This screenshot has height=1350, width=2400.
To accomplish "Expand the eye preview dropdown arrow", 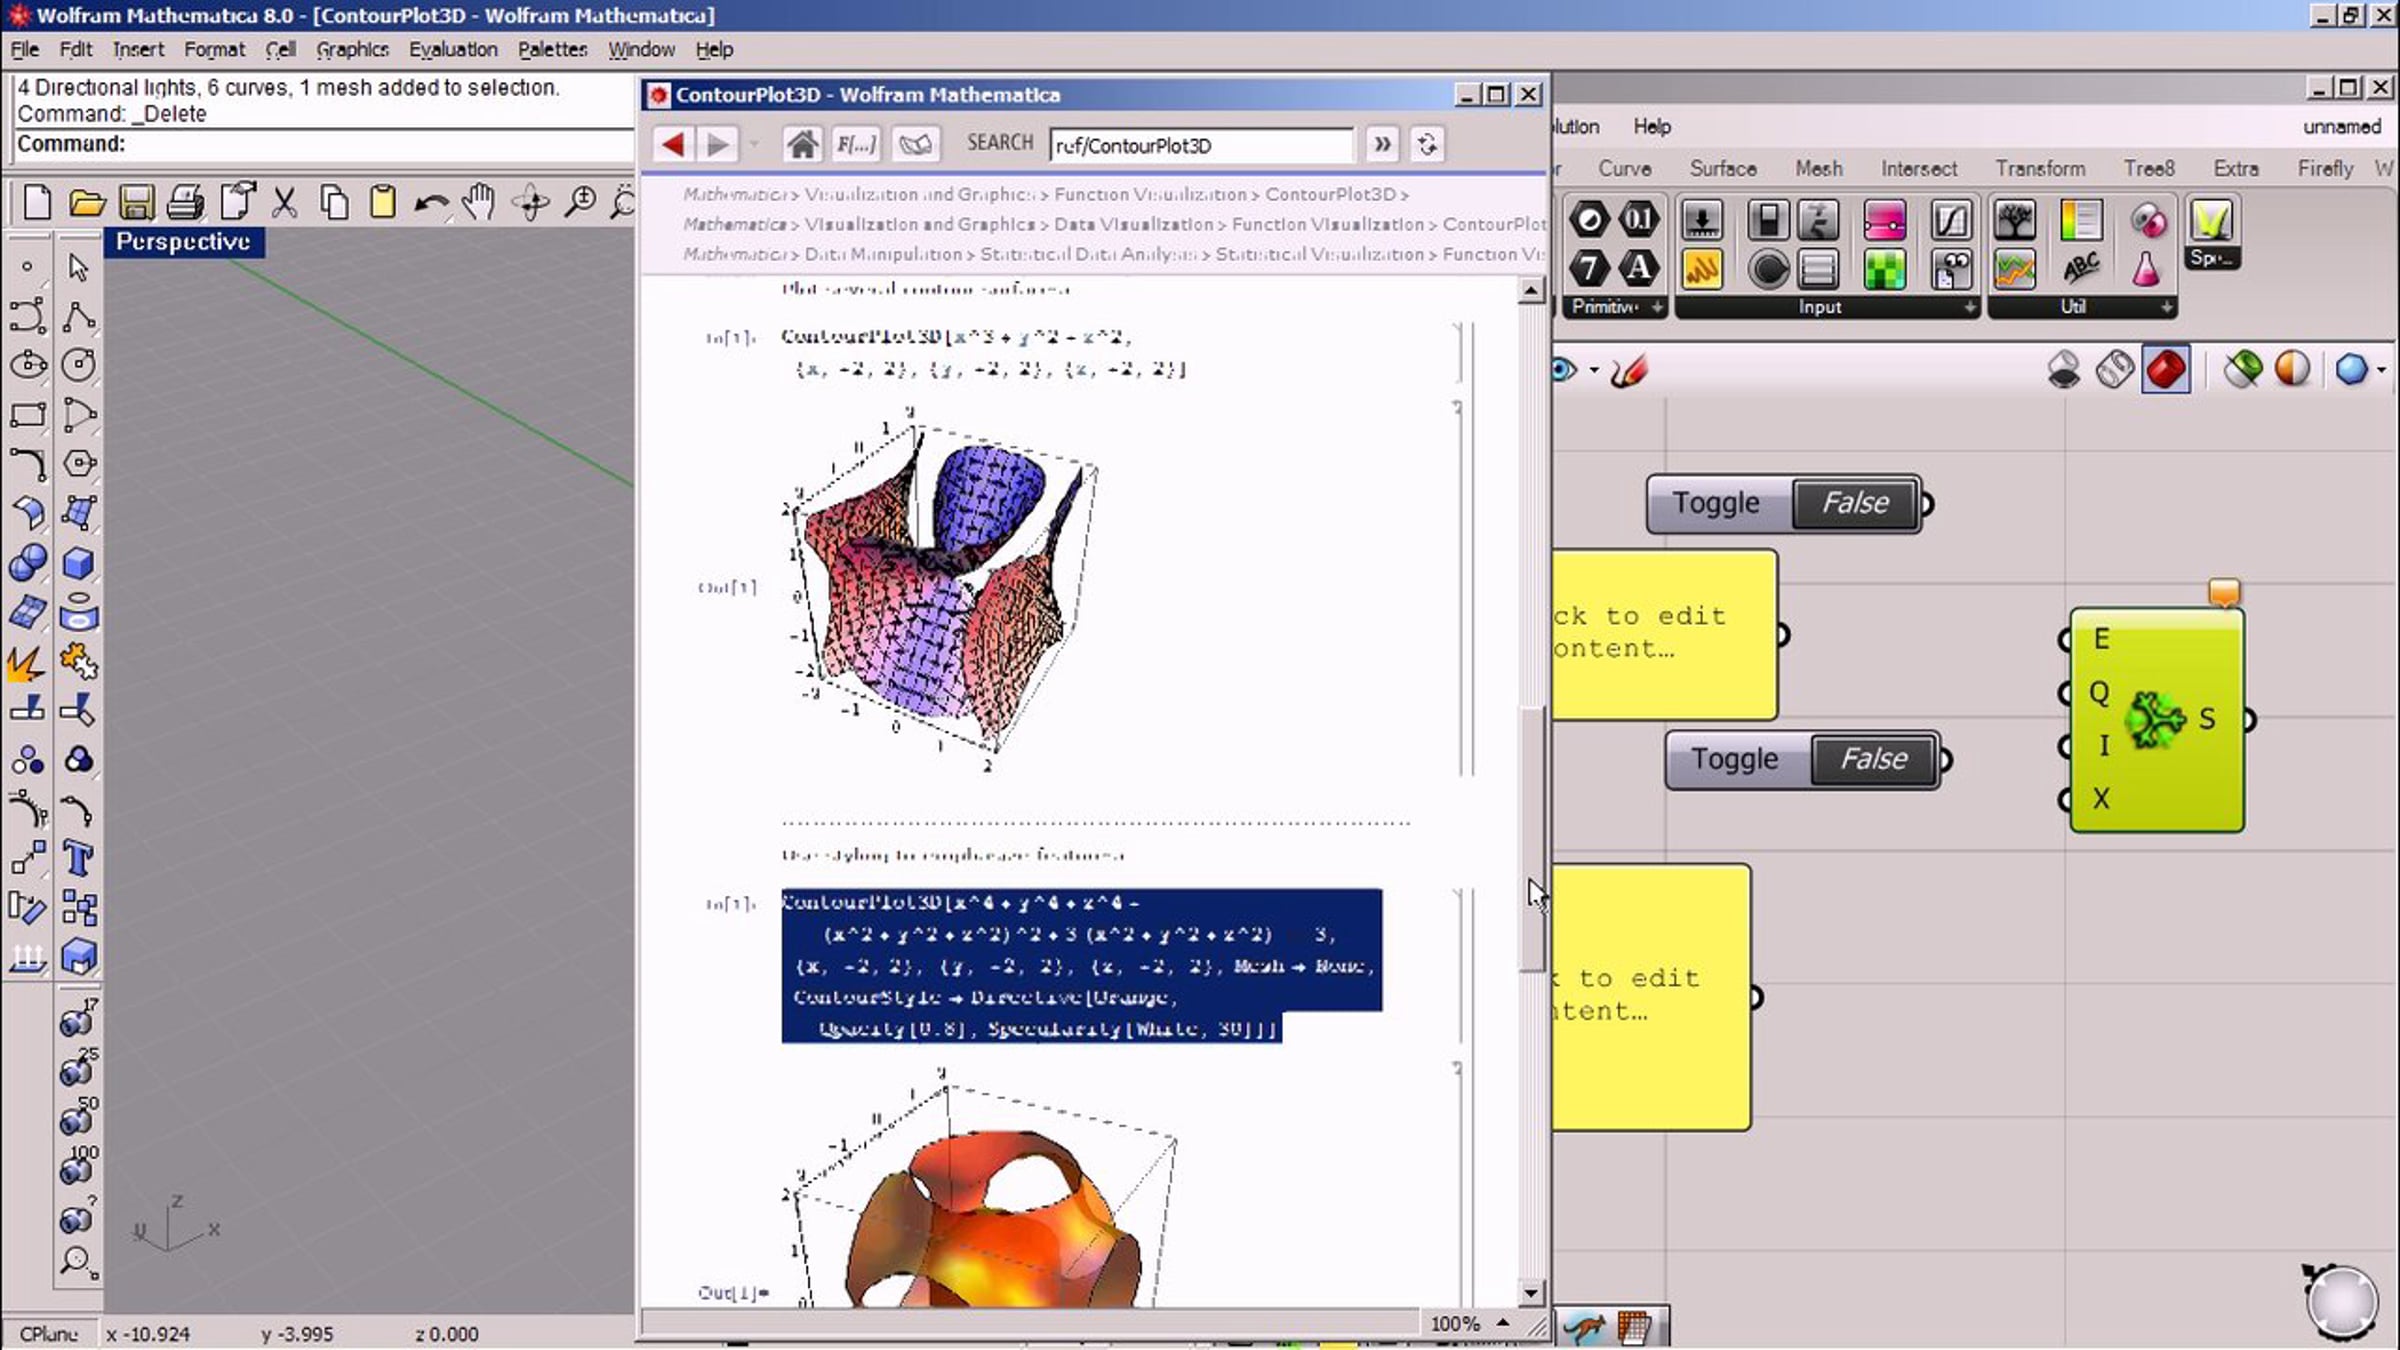I will pyautogui.click(x=1594, y=371).
